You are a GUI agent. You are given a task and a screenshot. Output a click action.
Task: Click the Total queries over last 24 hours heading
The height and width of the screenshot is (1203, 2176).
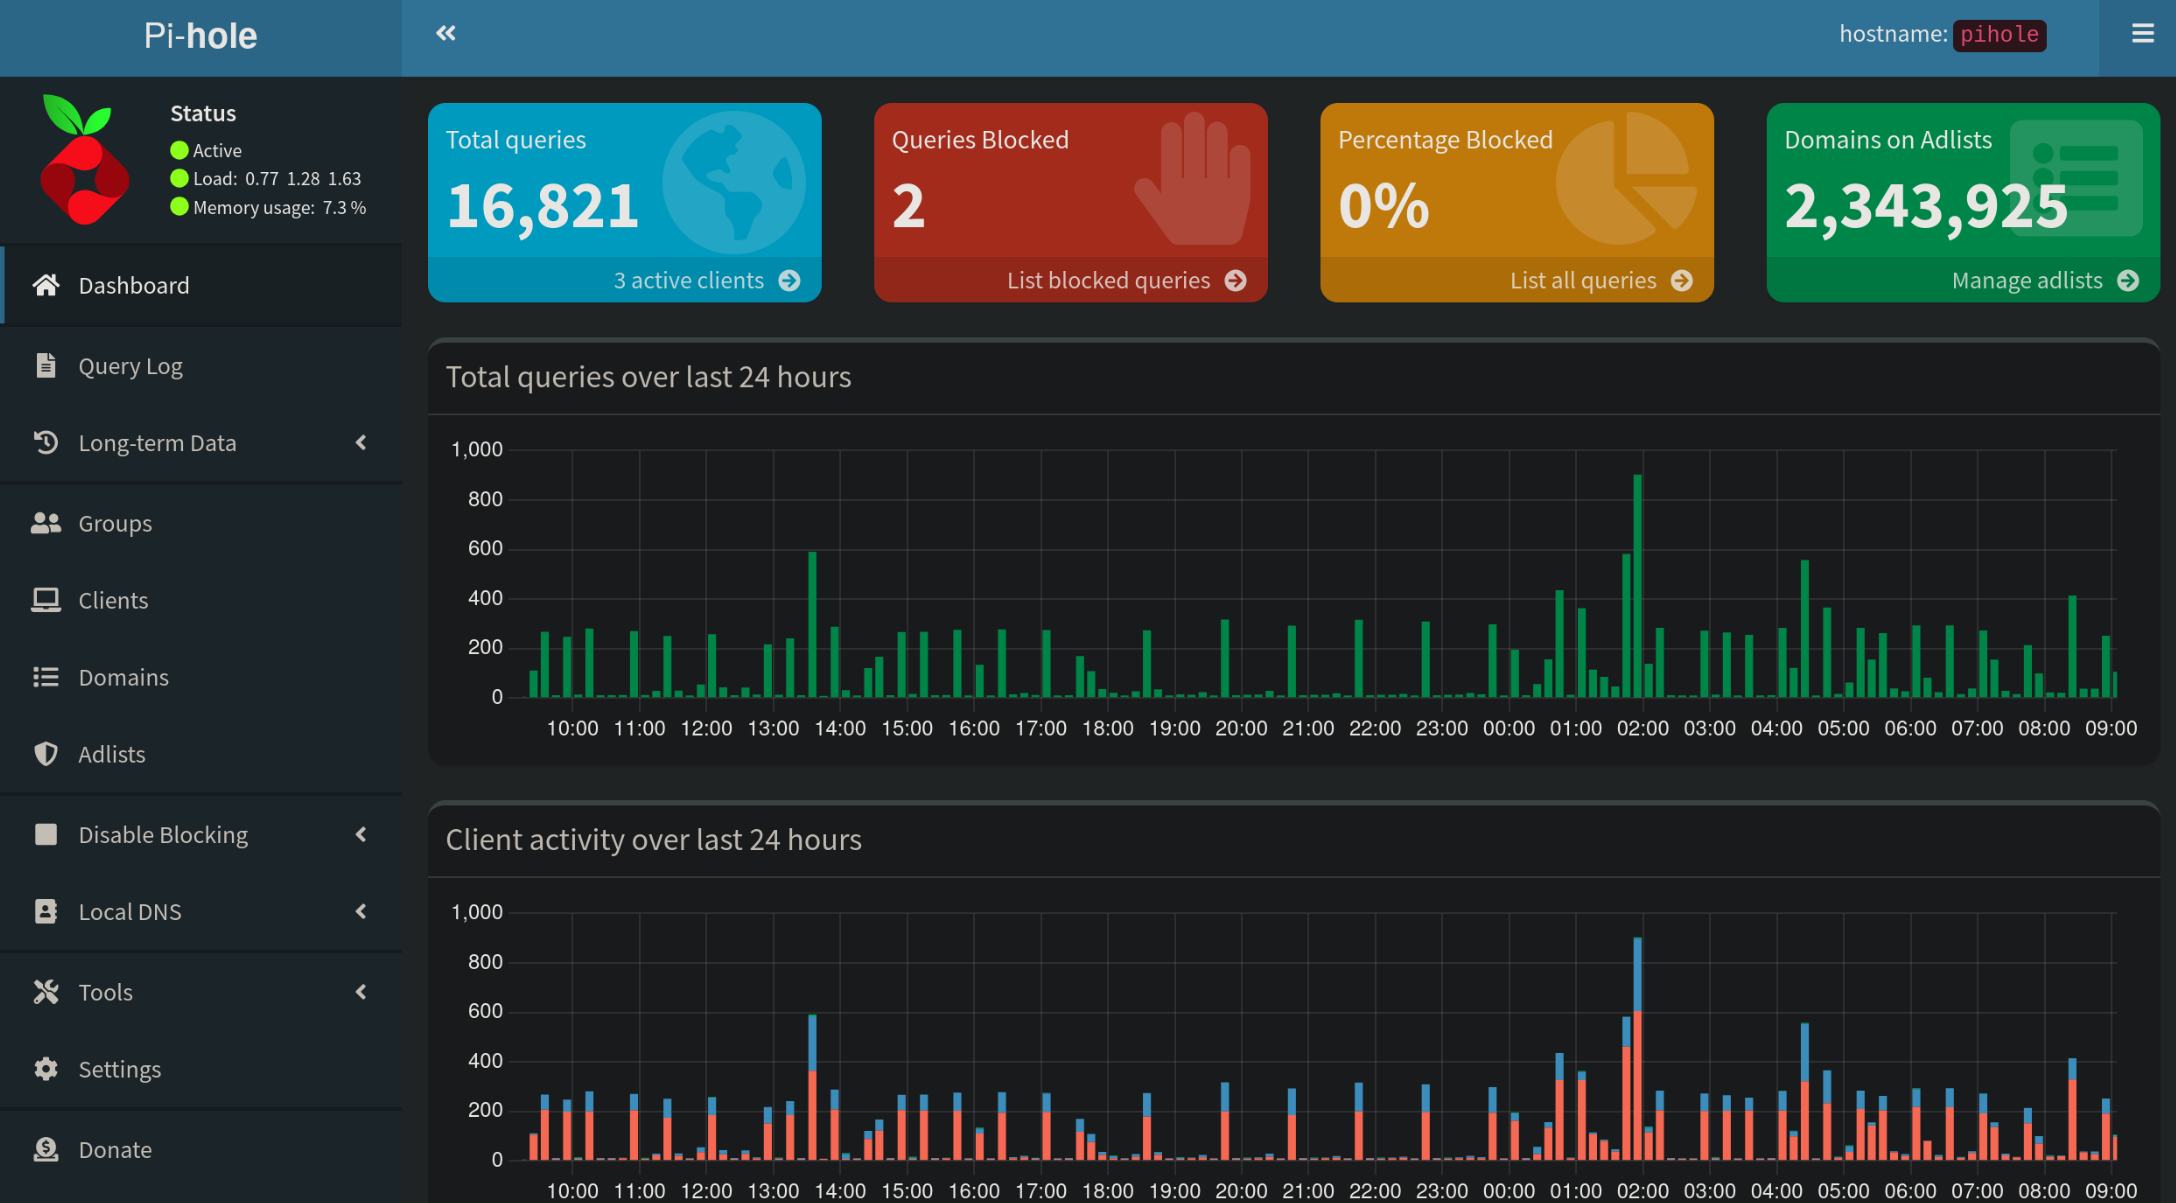click(x=648, y=377)
